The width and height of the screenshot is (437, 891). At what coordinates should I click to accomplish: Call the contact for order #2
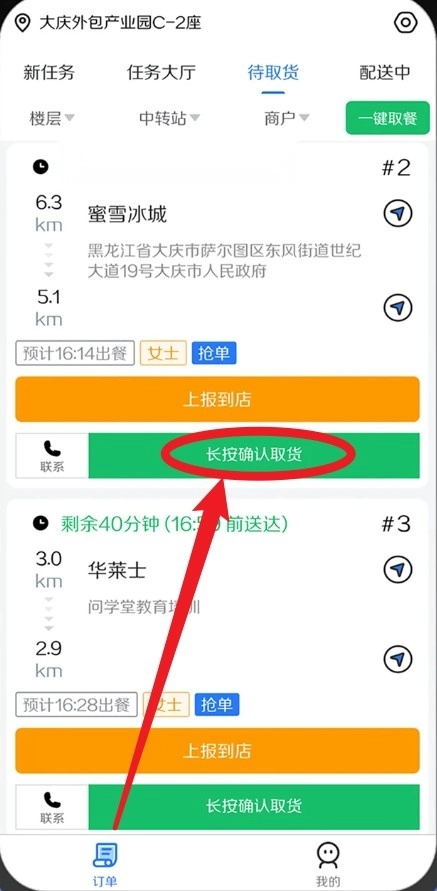click(x=52, y=456)
